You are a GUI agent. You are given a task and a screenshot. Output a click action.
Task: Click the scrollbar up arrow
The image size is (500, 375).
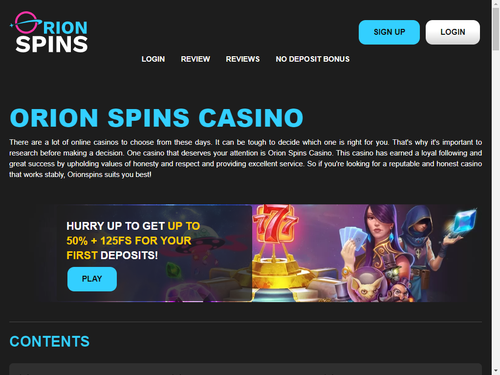tap(496, 3)
